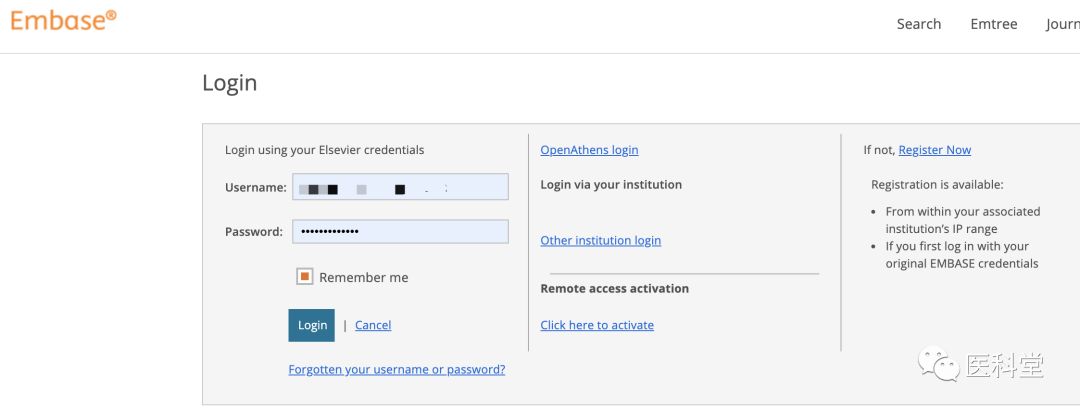Click the Register Now link
The image size is (1080, 413).
pos(934,150)
